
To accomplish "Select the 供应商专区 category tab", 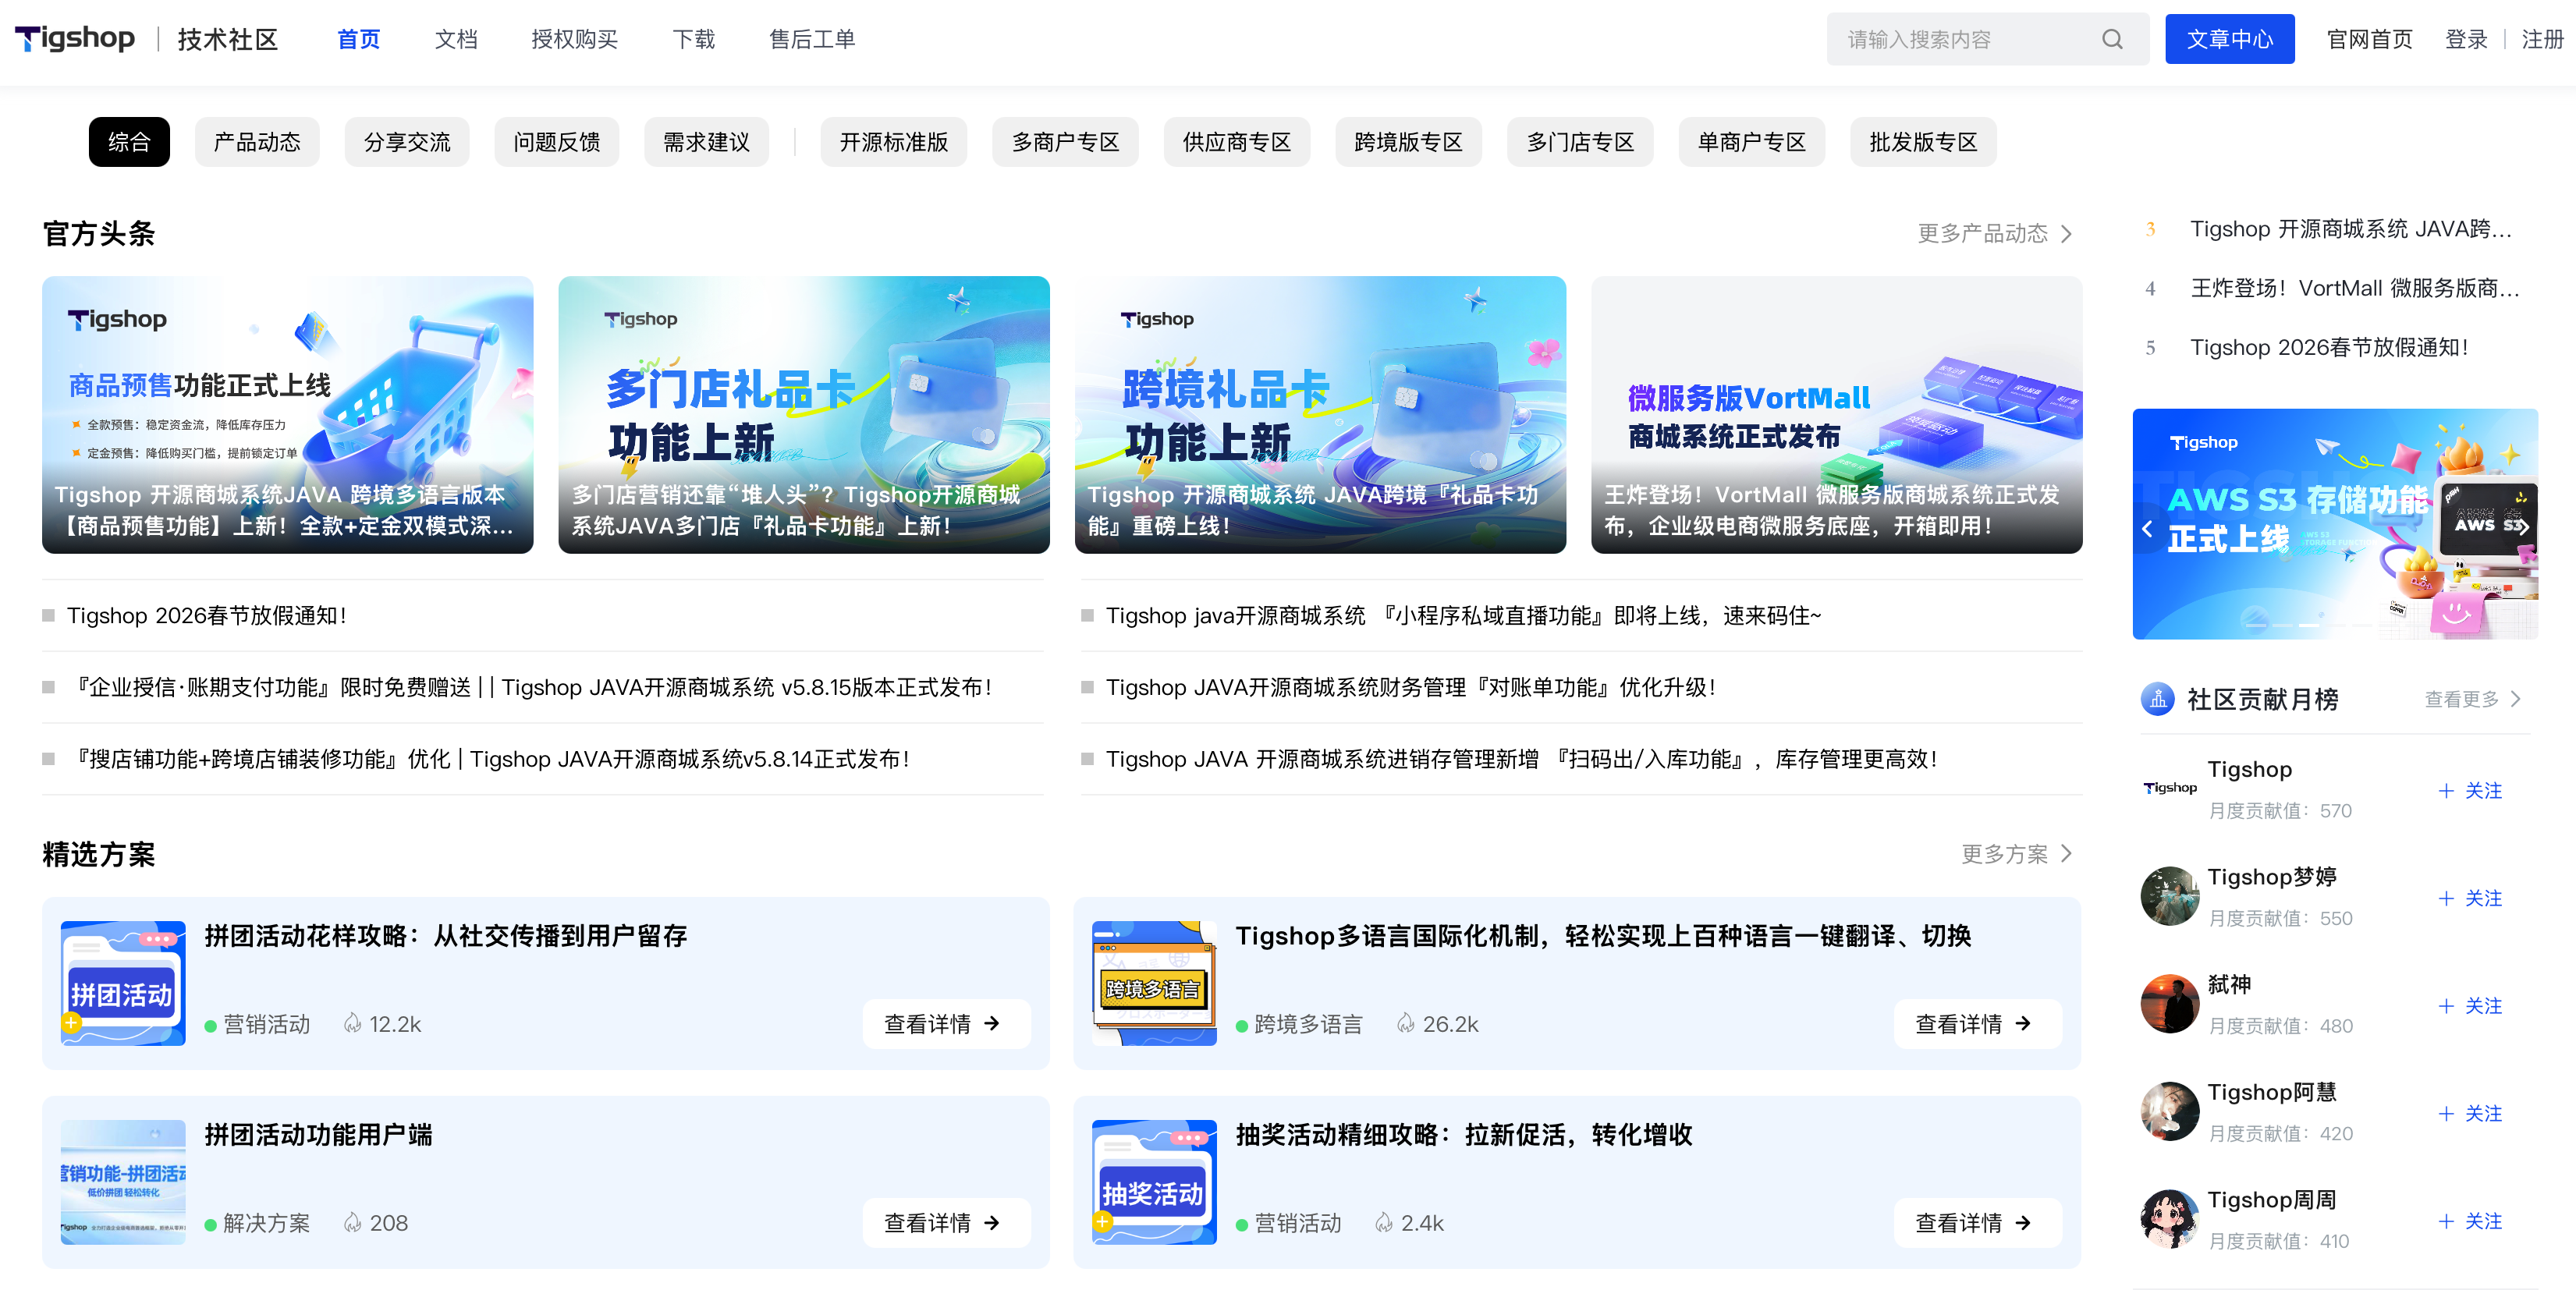I will coord(1237,142).
